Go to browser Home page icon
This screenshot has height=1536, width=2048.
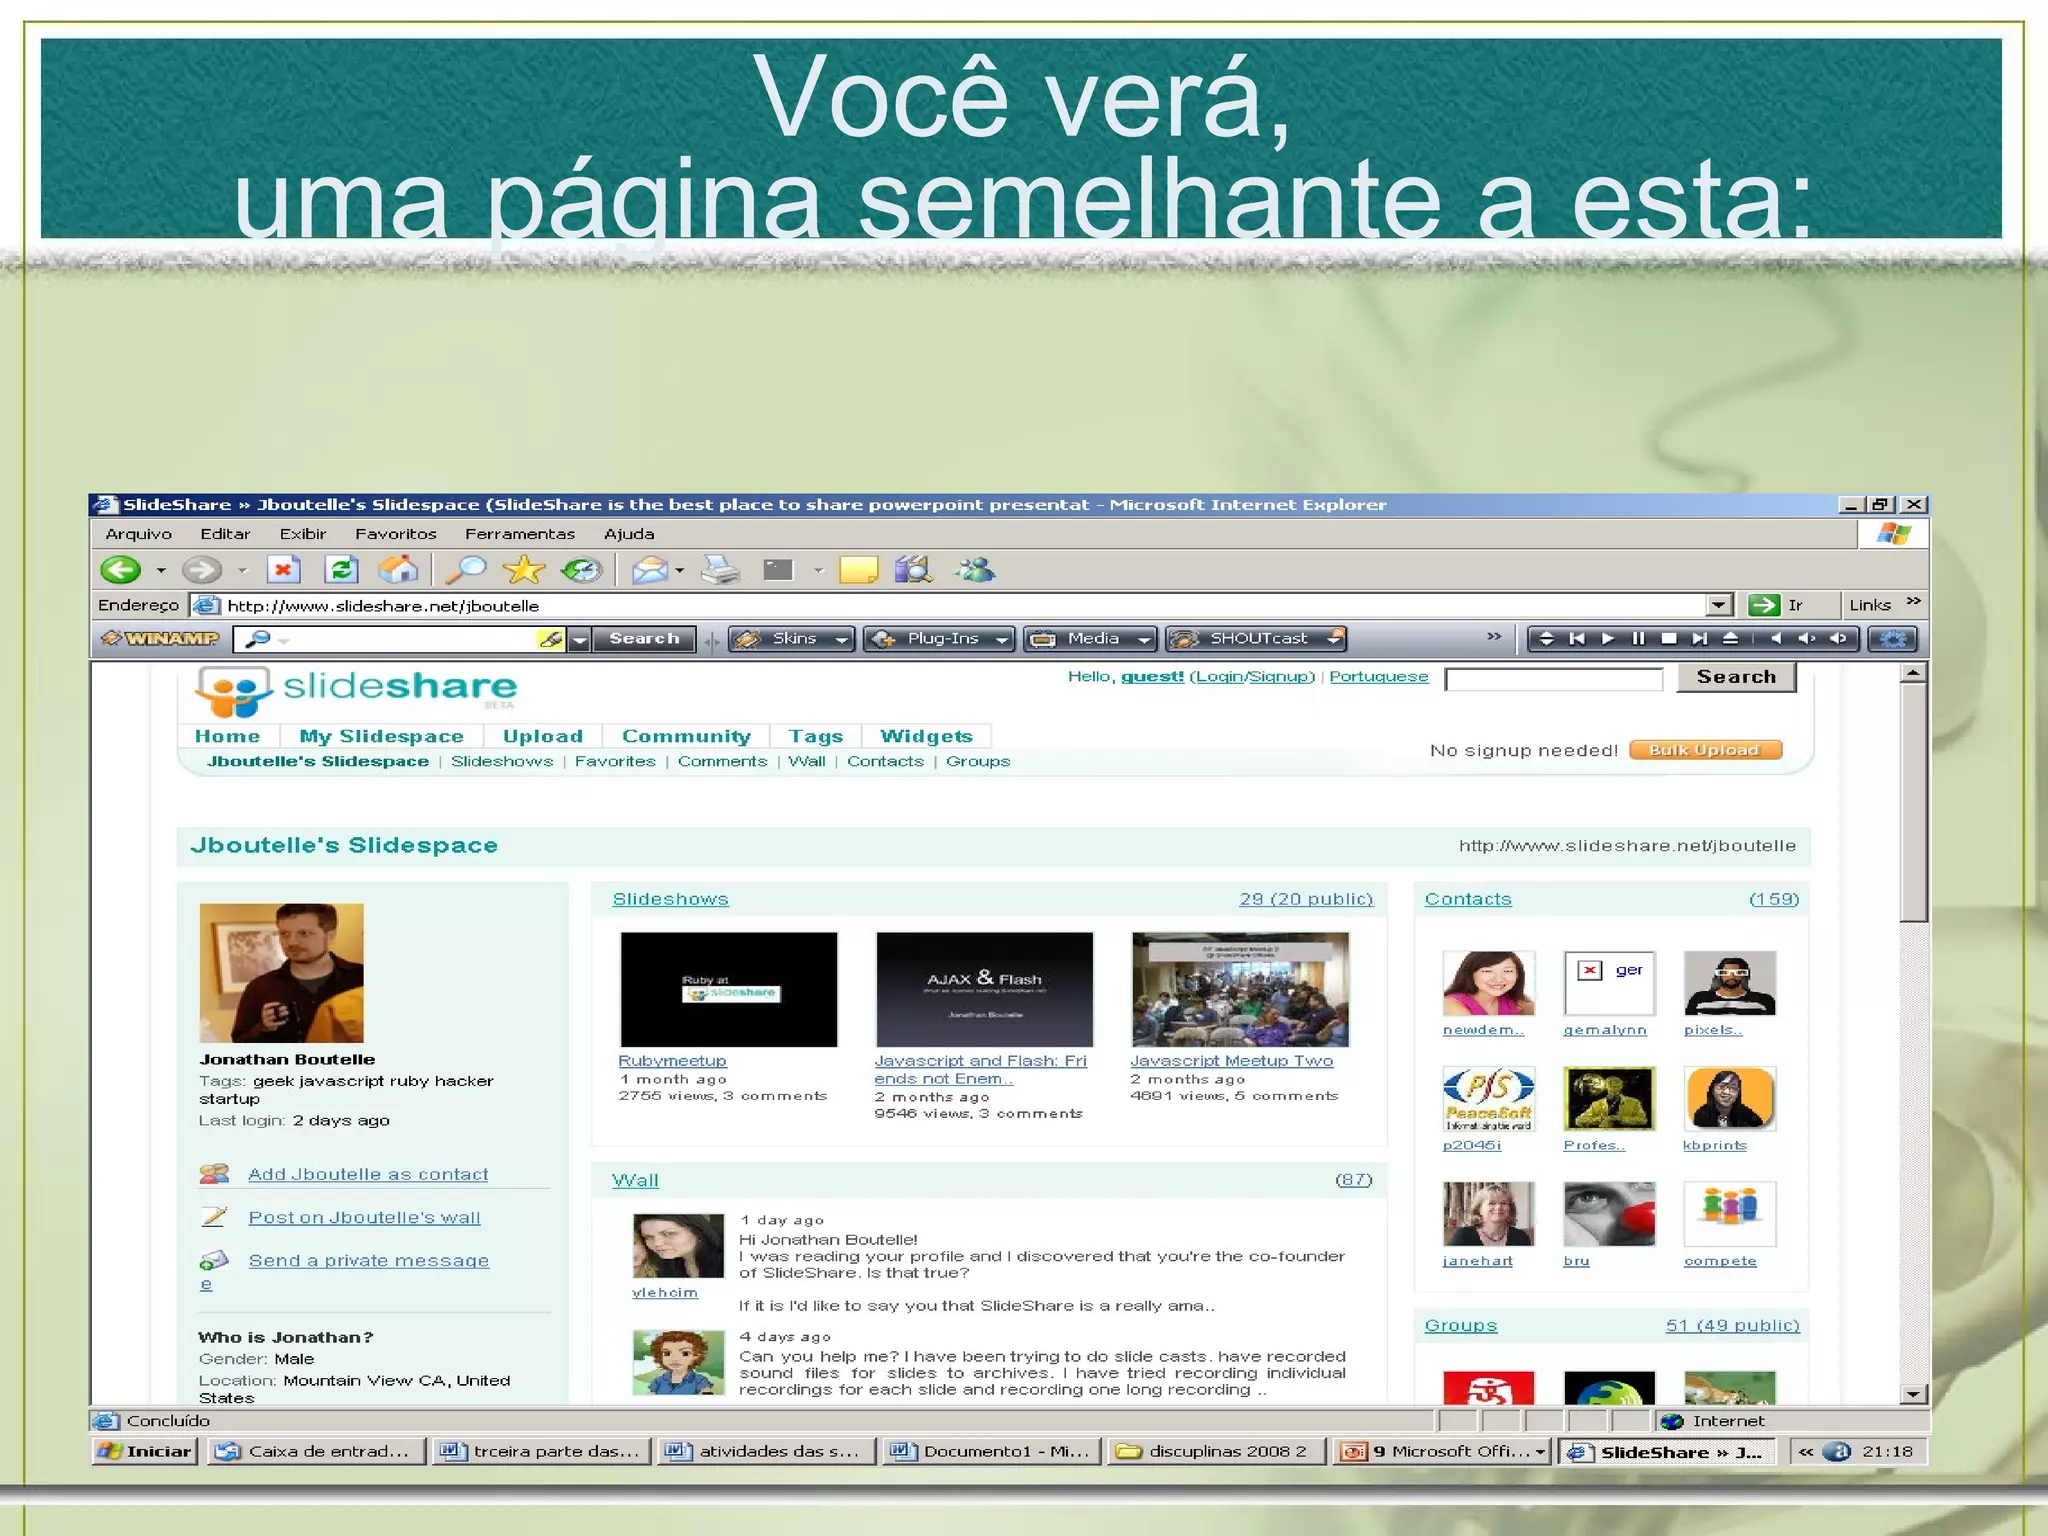point(398,570)
